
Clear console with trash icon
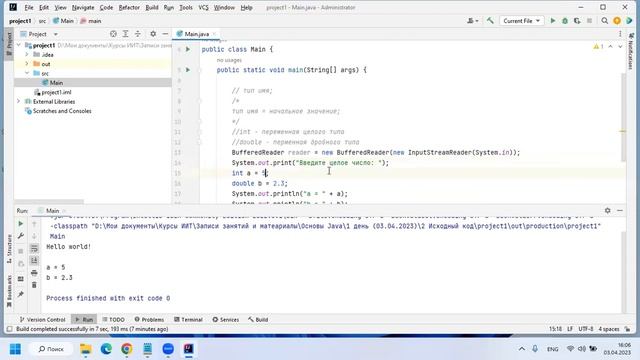34,285
